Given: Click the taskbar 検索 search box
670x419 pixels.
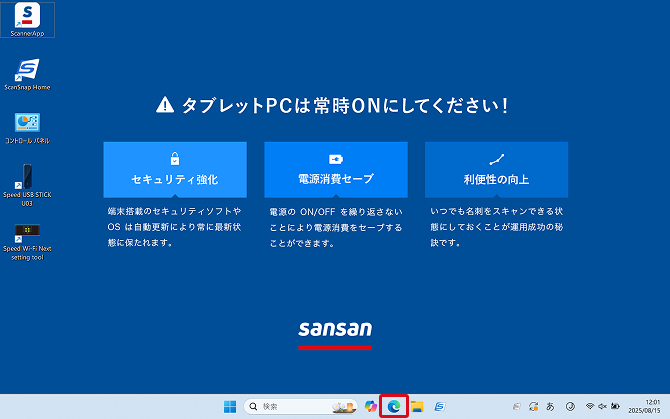Looking at the screenshot, I should click(300, 407).
